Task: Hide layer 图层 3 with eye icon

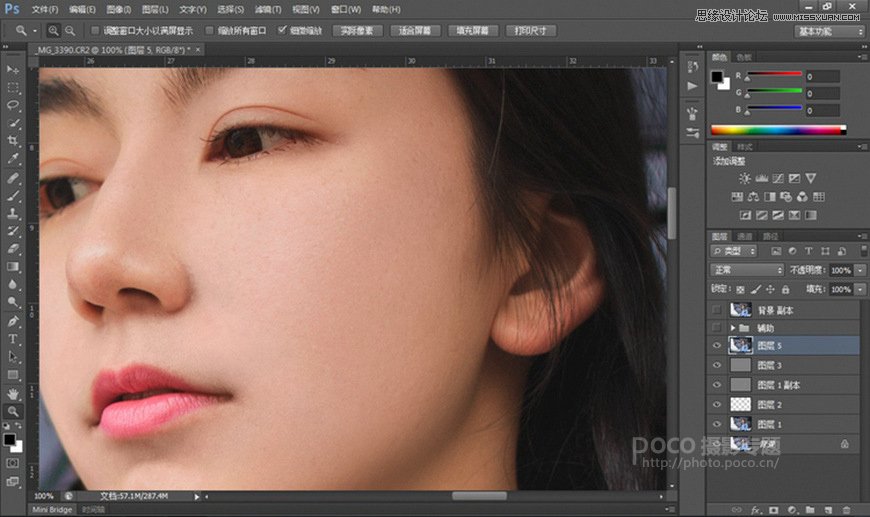Action: coord(715,365)
